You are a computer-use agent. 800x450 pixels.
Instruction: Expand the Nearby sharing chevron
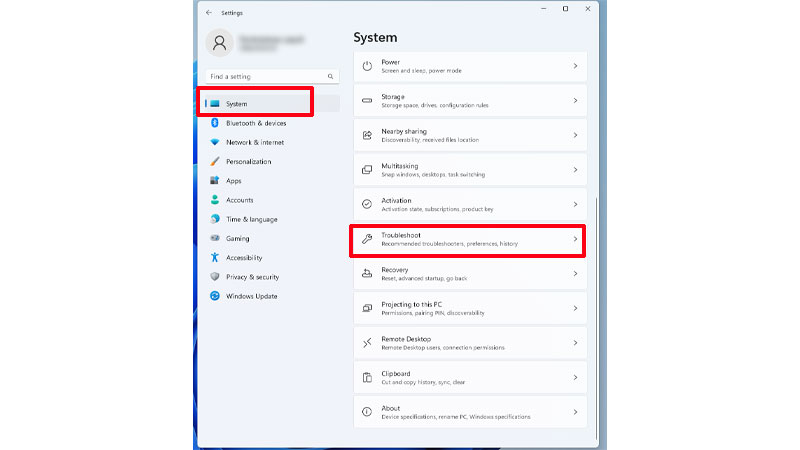tap(575, 135)
